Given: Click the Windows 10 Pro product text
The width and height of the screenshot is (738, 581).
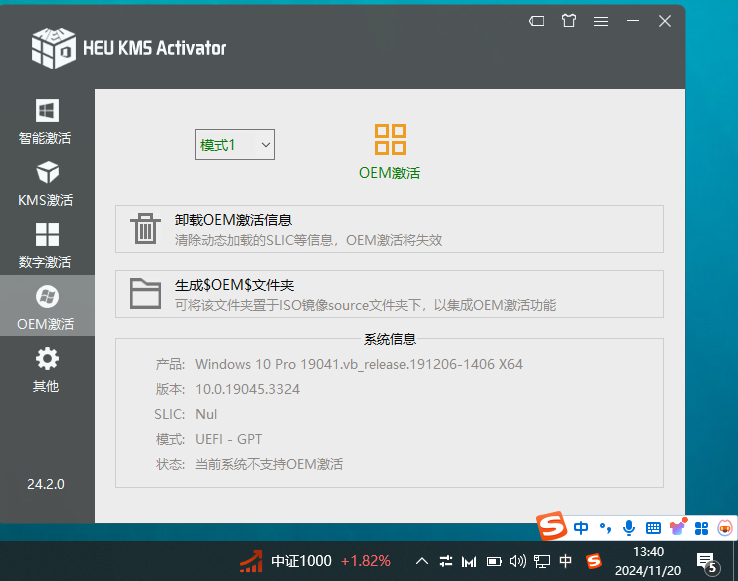Looking at the screenshot, I should point(359,364).
